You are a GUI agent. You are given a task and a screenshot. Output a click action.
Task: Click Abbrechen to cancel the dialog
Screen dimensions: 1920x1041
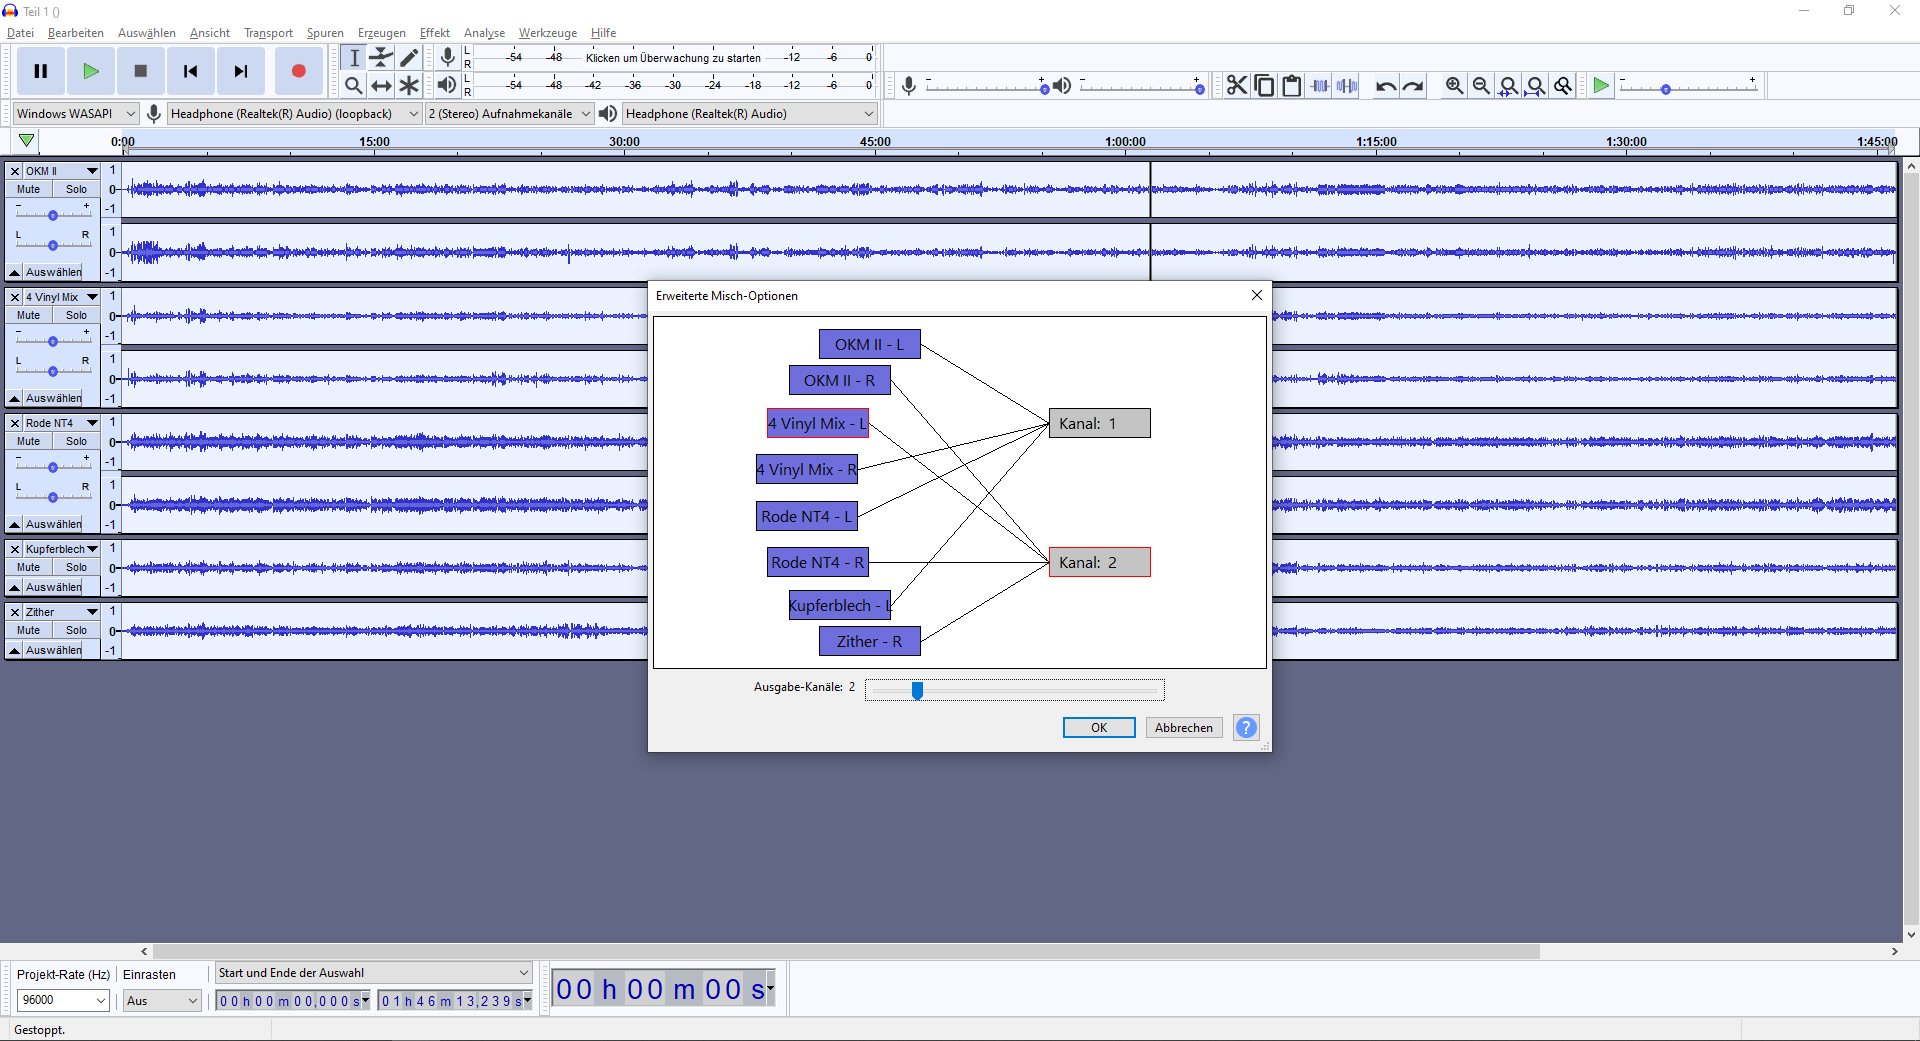click(1183, 727)
